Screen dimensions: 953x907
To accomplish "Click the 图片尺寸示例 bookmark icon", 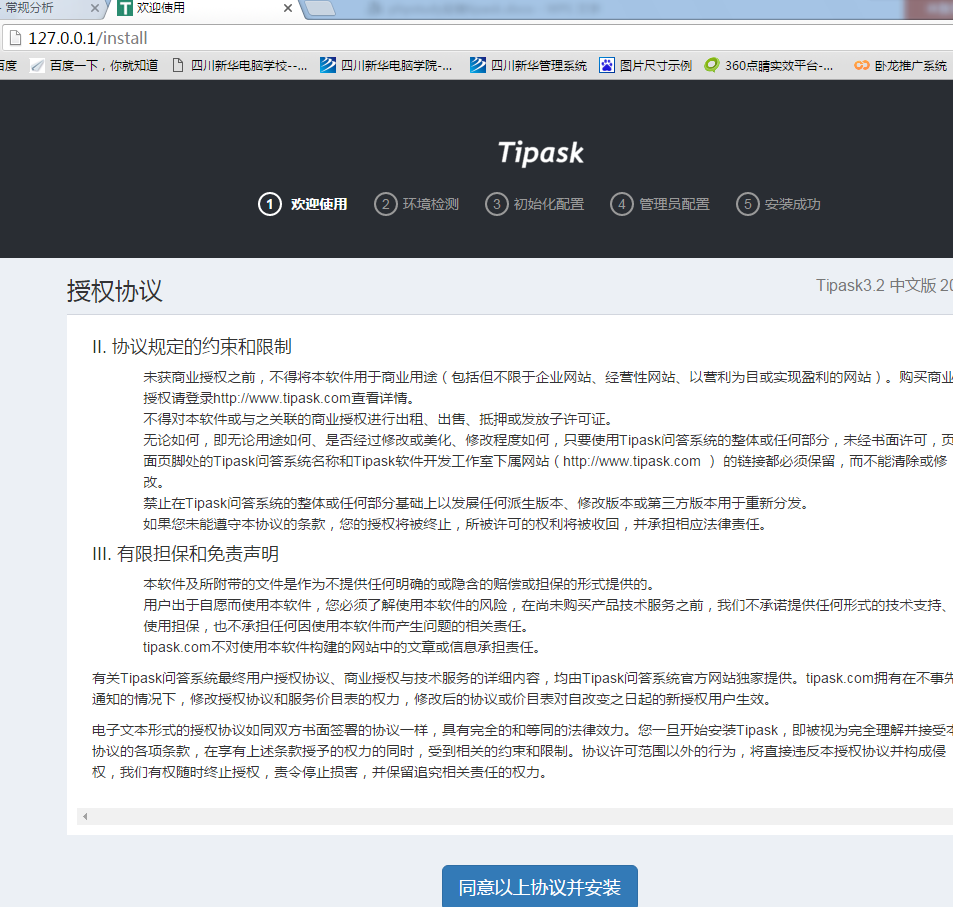I will pyautogui.click(x=607, y=66).
